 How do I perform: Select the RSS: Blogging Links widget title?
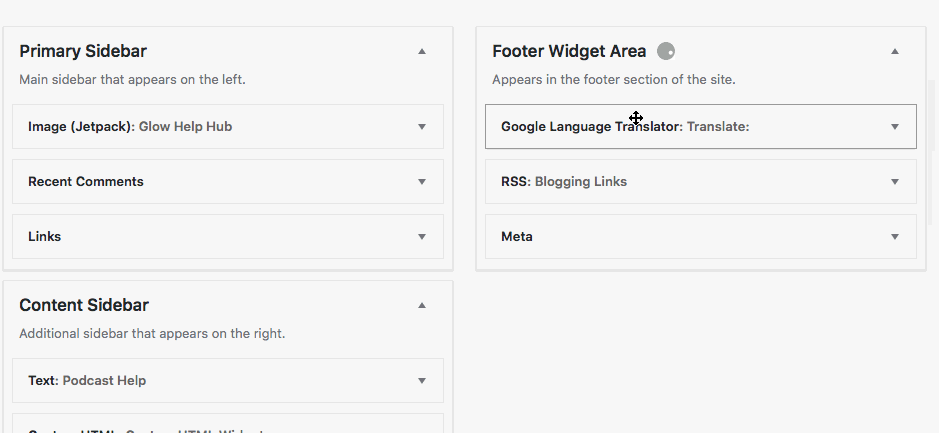pyautogui.click(x=564, y=182)
